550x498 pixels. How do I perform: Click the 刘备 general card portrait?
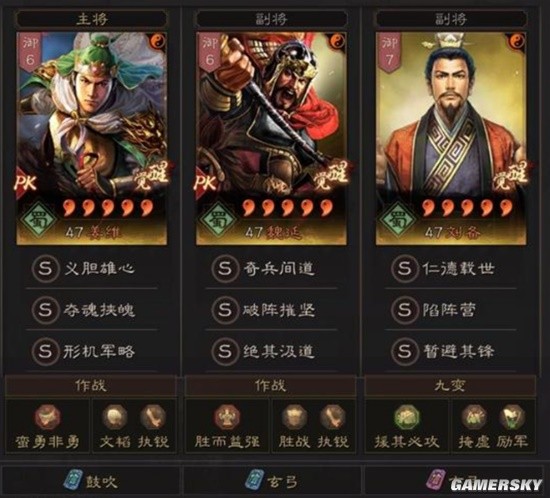point(451,139)
